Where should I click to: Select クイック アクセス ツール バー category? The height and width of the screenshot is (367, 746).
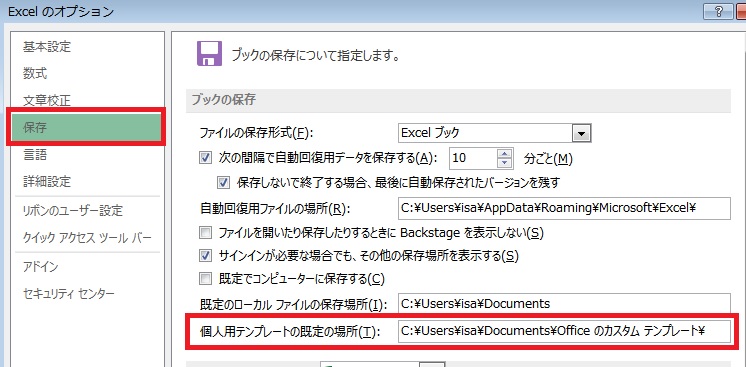87,237
